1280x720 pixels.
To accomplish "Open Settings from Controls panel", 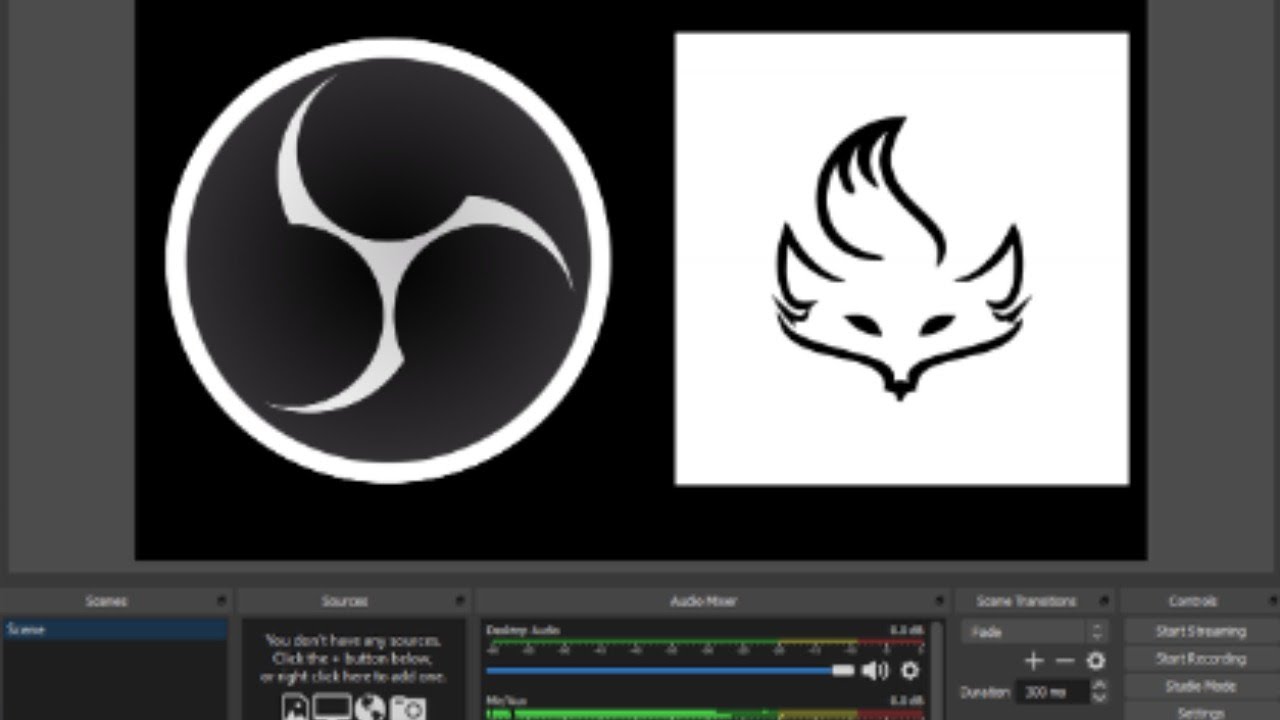I will point(1201,712).
